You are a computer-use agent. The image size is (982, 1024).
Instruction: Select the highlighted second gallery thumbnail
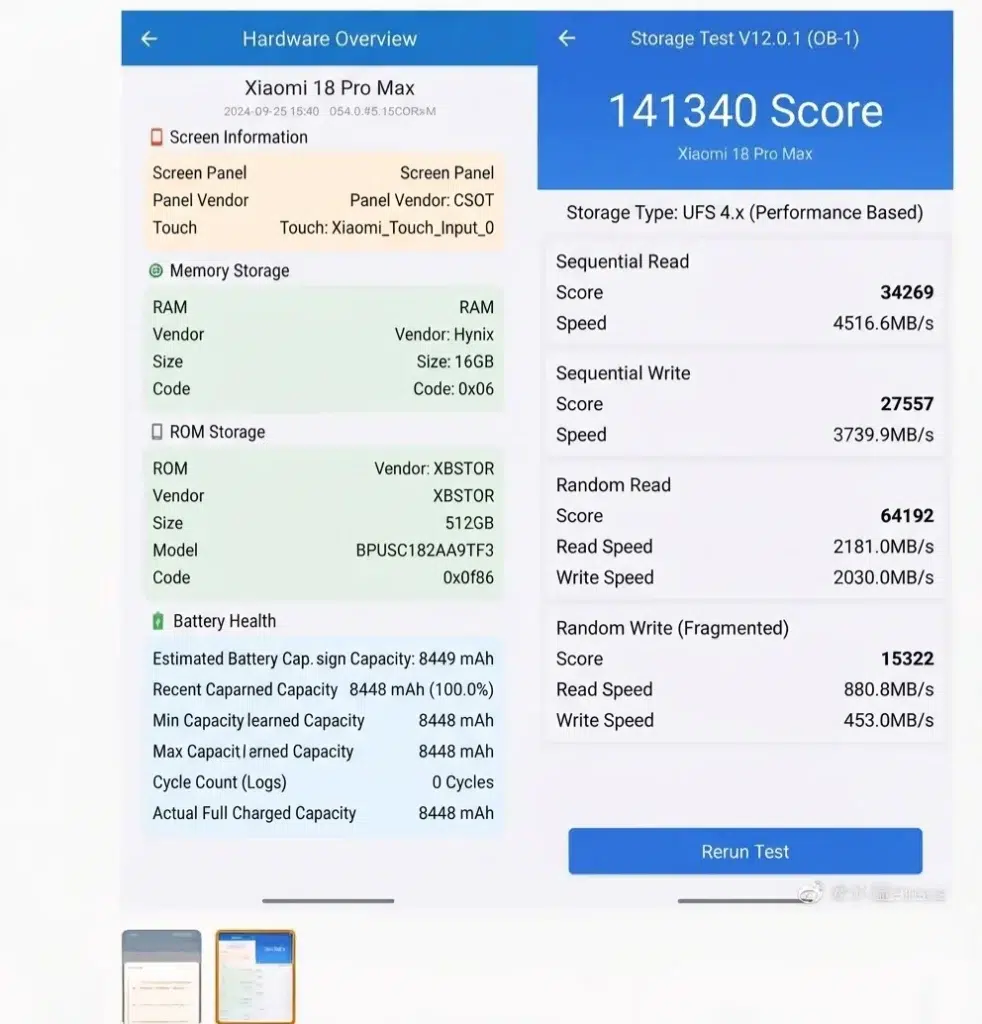tap(255, 976)
